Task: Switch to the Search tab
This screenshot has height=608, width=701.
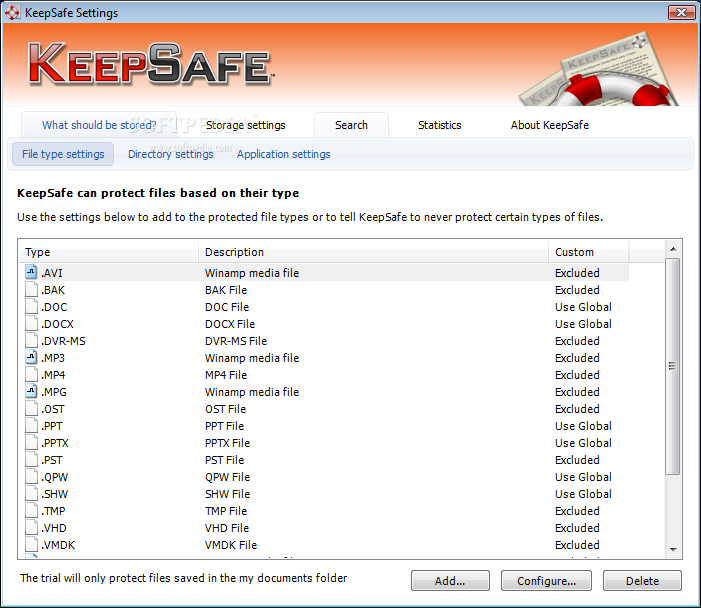Action: (x=351, y=125)
